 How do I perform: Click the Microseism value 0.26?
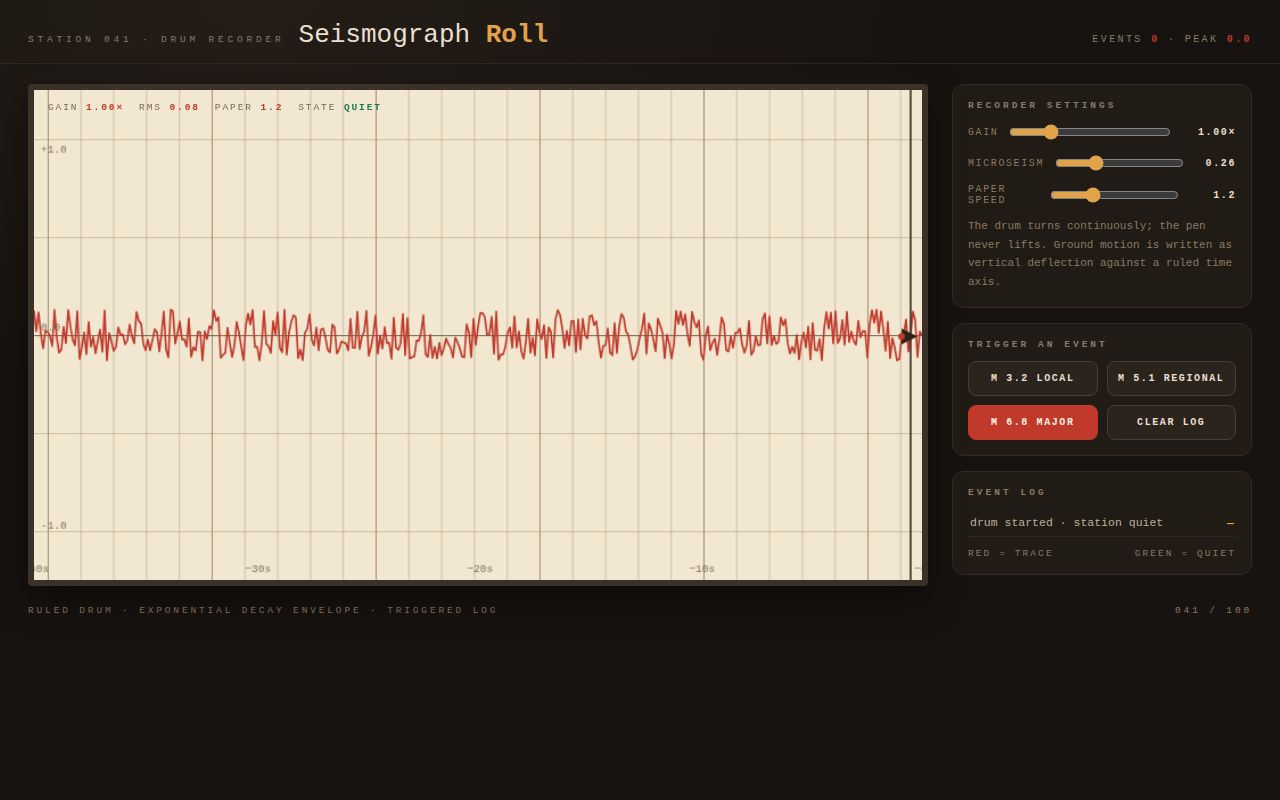point(1220,163)
